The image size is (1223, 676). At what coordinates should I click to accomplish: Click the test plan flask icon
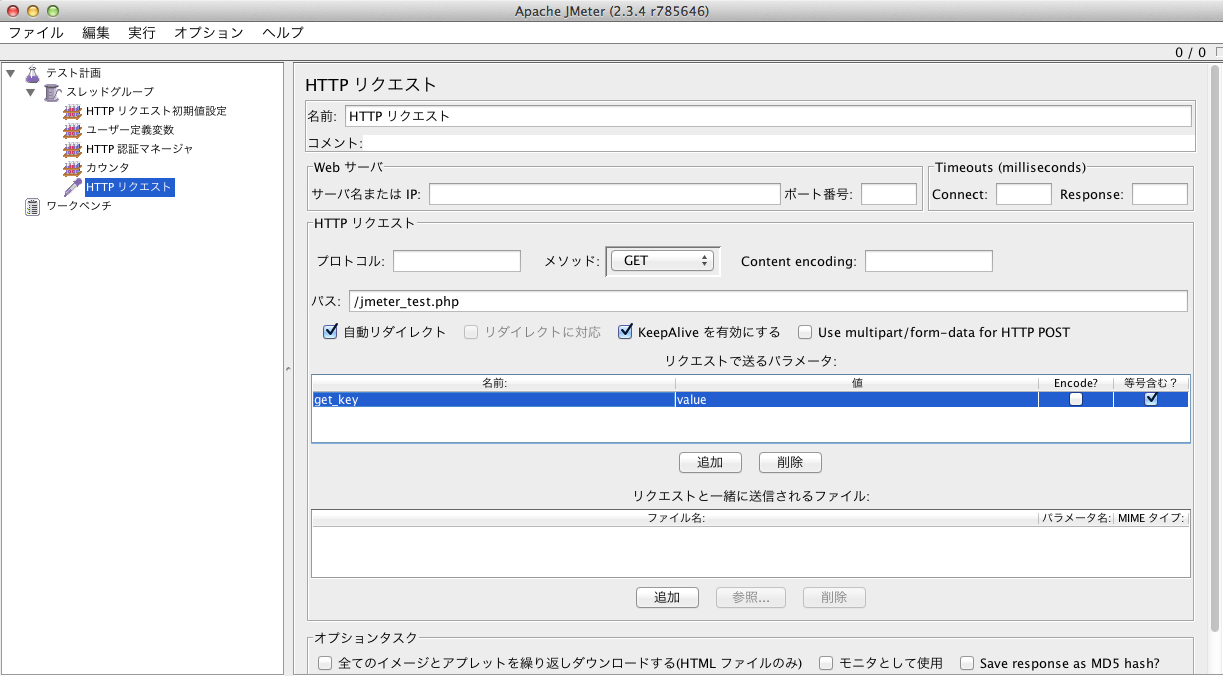coord(33,73)
